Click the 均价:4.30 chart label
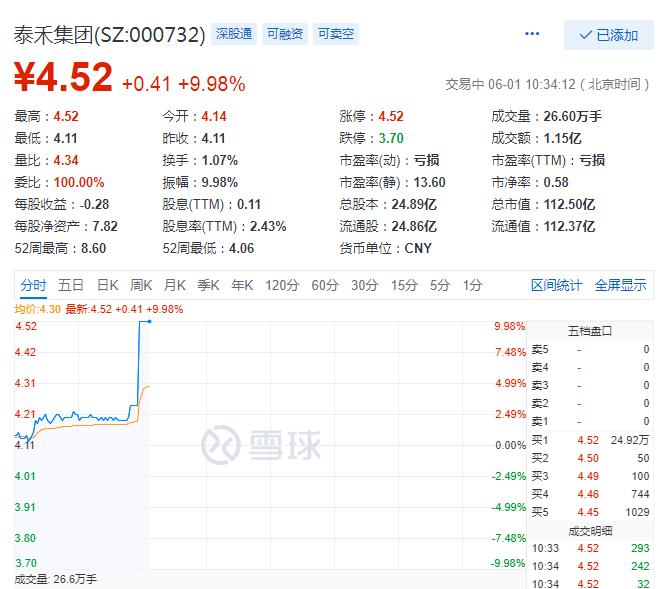This screenshot has height=589, width=665. pyautogui.click(x=37, y=309)
